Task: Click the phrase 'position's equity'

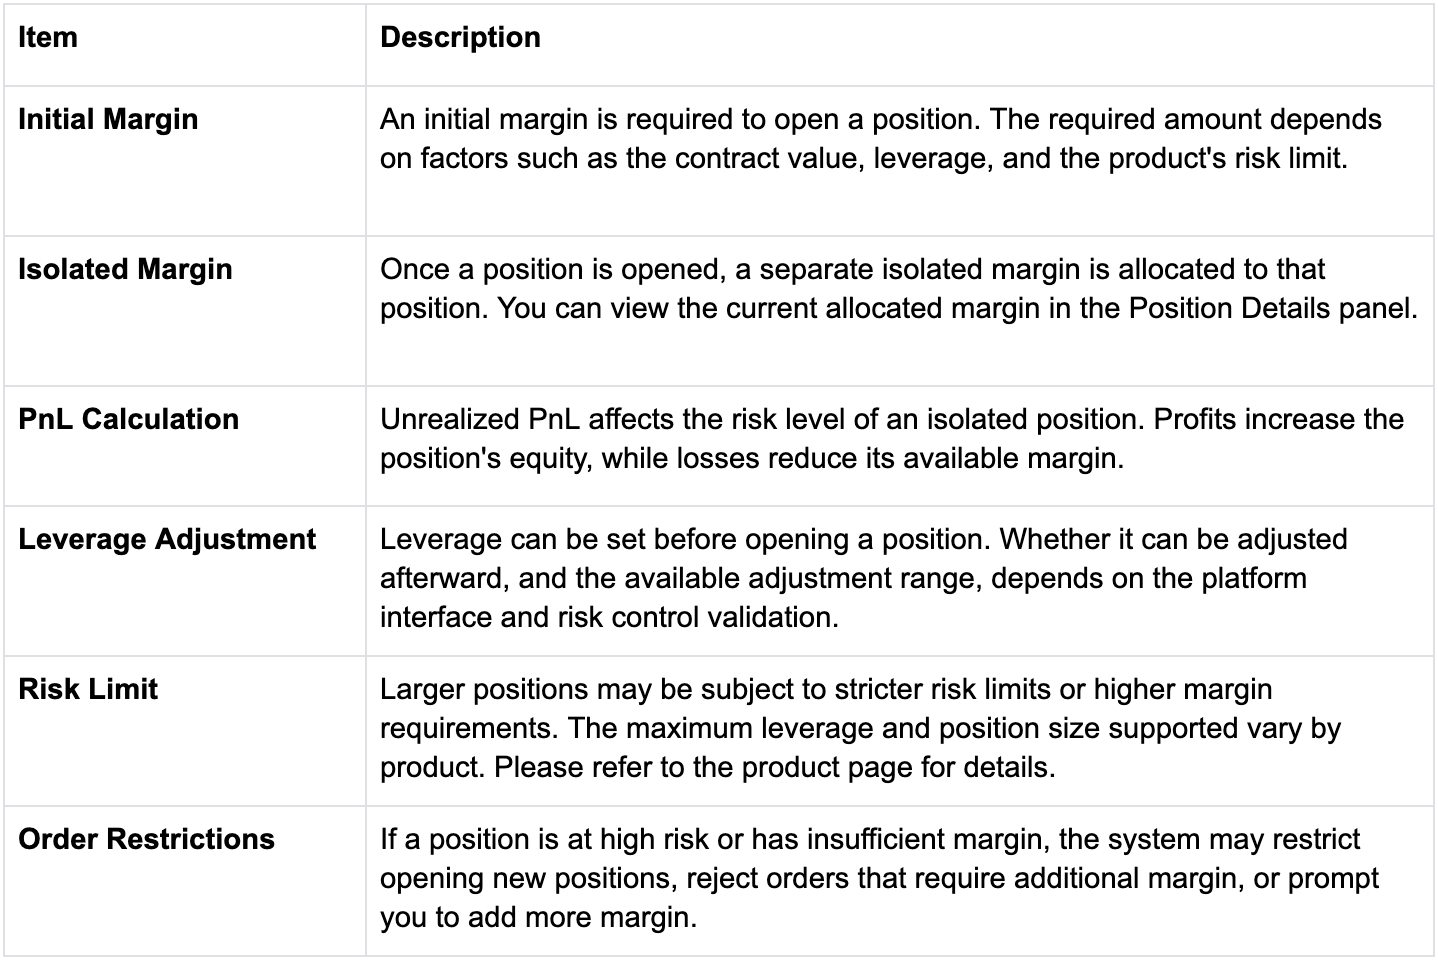Action: (x=482, y=459)
